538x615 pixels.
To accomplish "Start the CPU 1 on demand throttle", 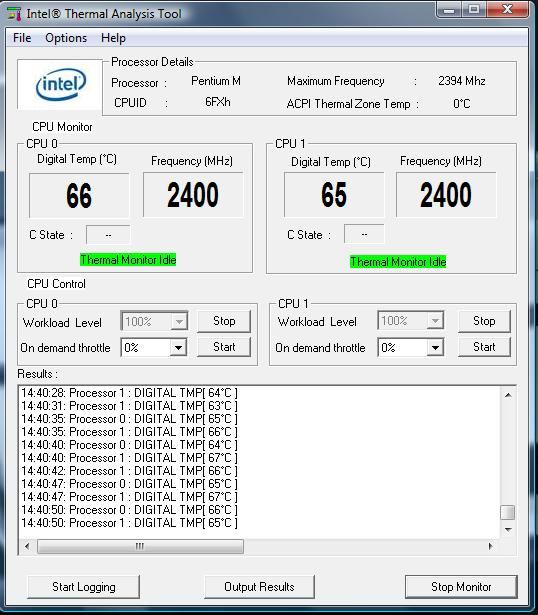I will tap(484, 347).
